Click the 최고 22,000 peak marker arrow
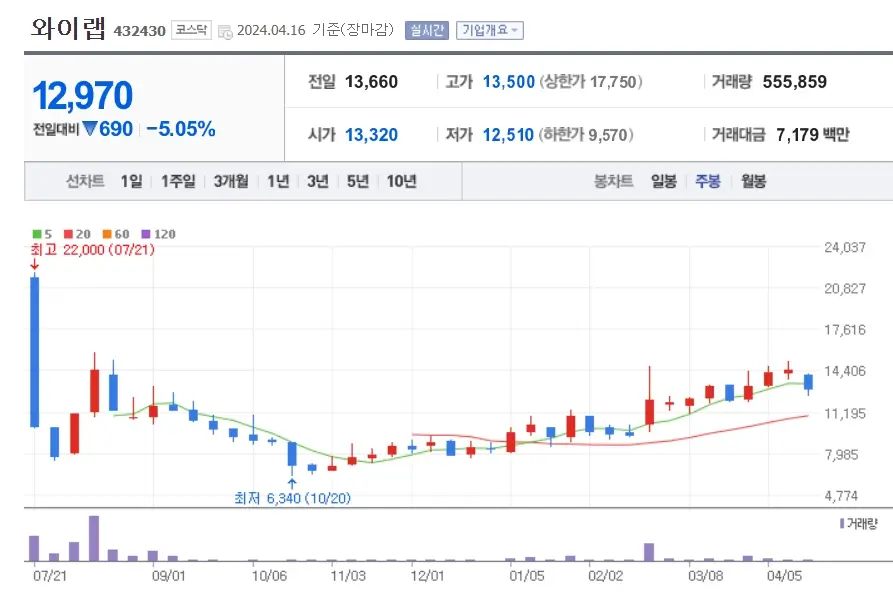Image resolution: width=893 pixels, height=605 pixels. point(33,262)
